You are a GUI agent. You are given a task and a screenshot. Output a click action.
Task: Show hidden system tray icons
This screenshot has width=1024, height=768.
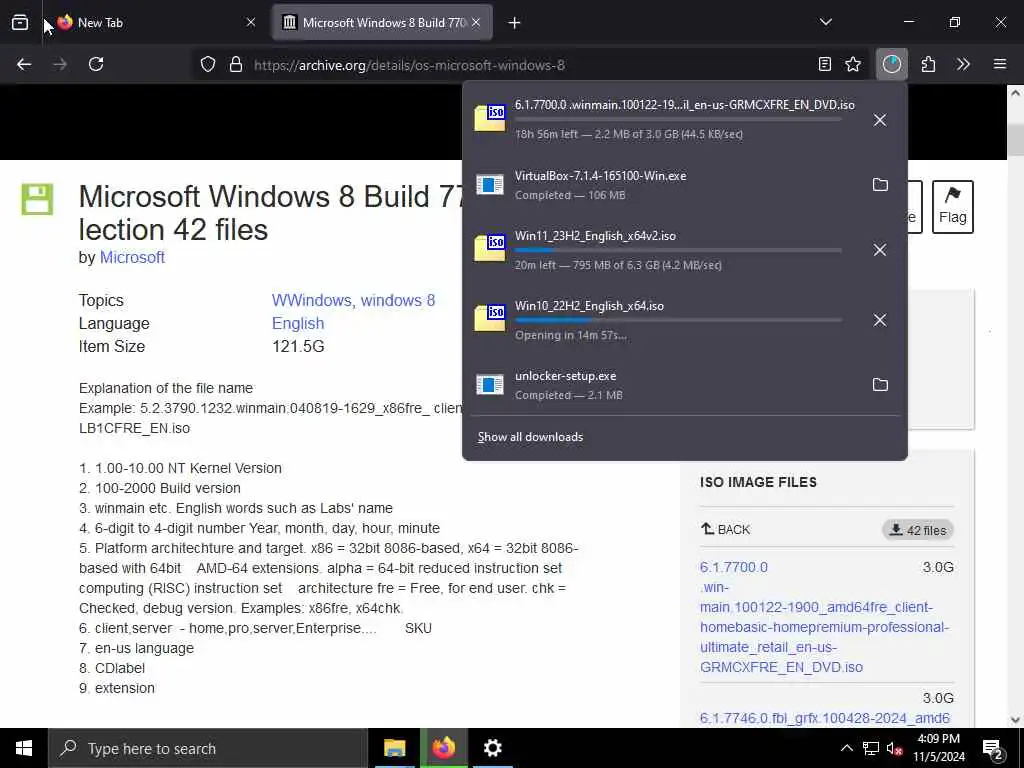point(846,748)
